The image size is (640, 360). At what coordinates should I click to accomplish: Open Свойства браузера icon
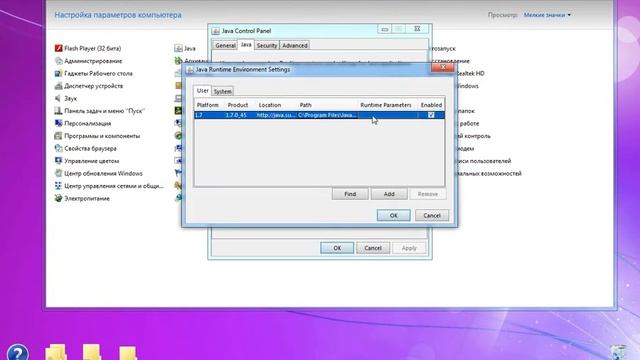coord(58,148)
